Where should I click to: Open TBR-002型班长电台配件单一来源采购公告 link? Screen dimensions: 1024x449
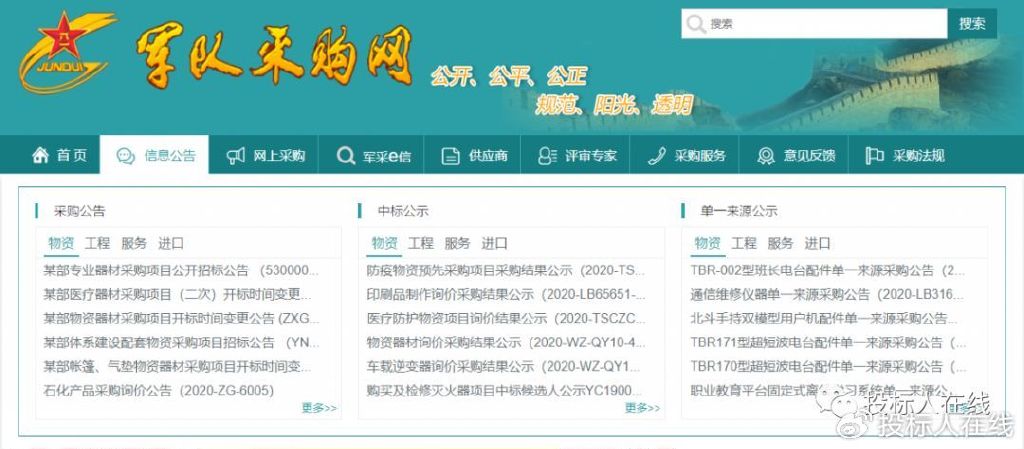pyautogui.click(x=827, y=271)
